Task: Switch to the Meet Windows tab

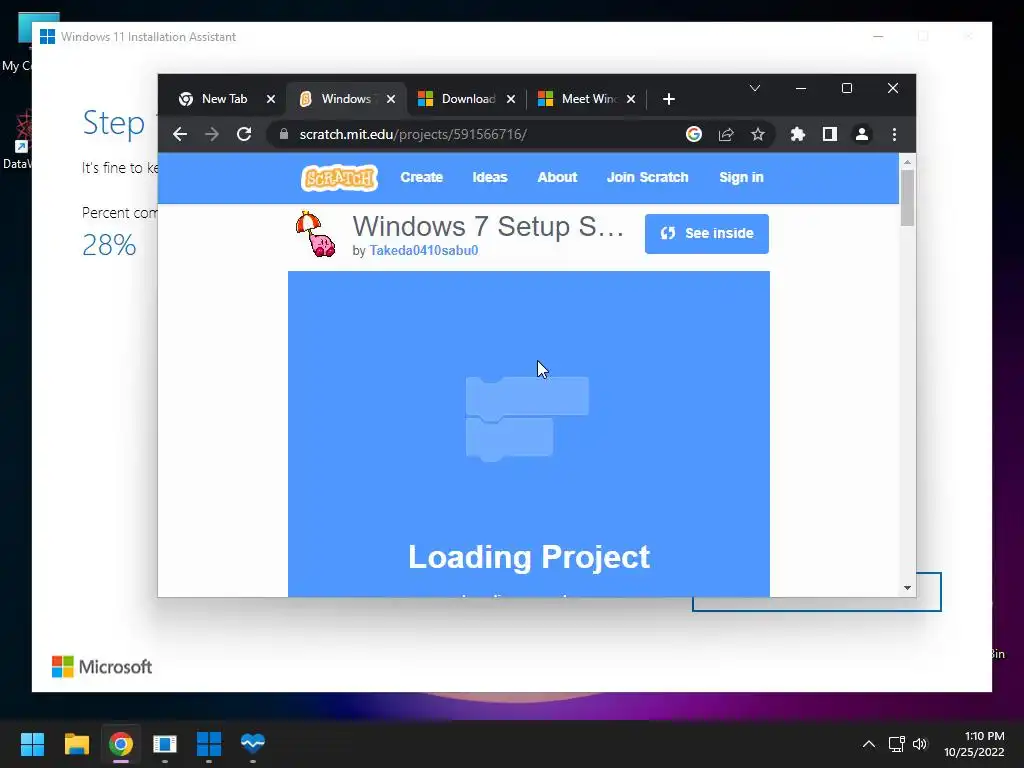Action: [x=588, y=99]
